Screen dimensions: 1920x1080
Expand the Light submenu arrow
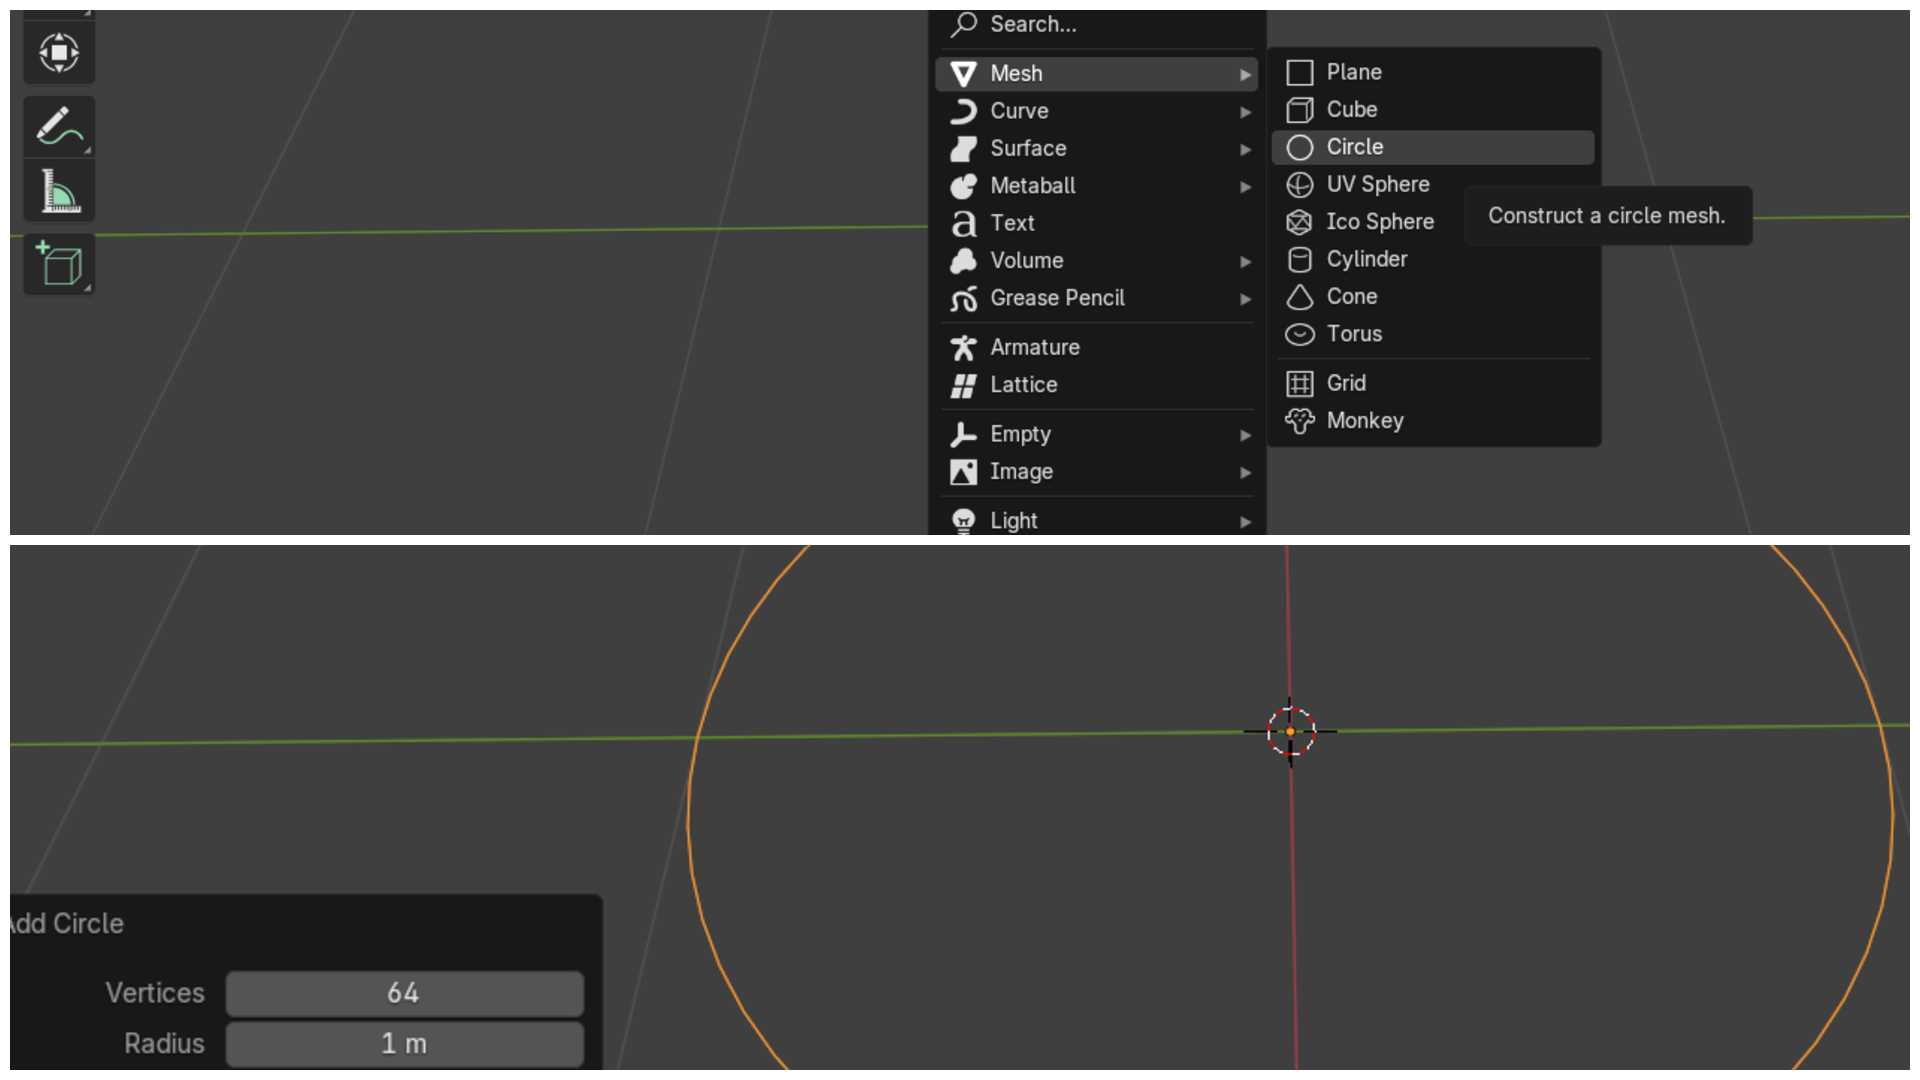tap(1245, 522)
